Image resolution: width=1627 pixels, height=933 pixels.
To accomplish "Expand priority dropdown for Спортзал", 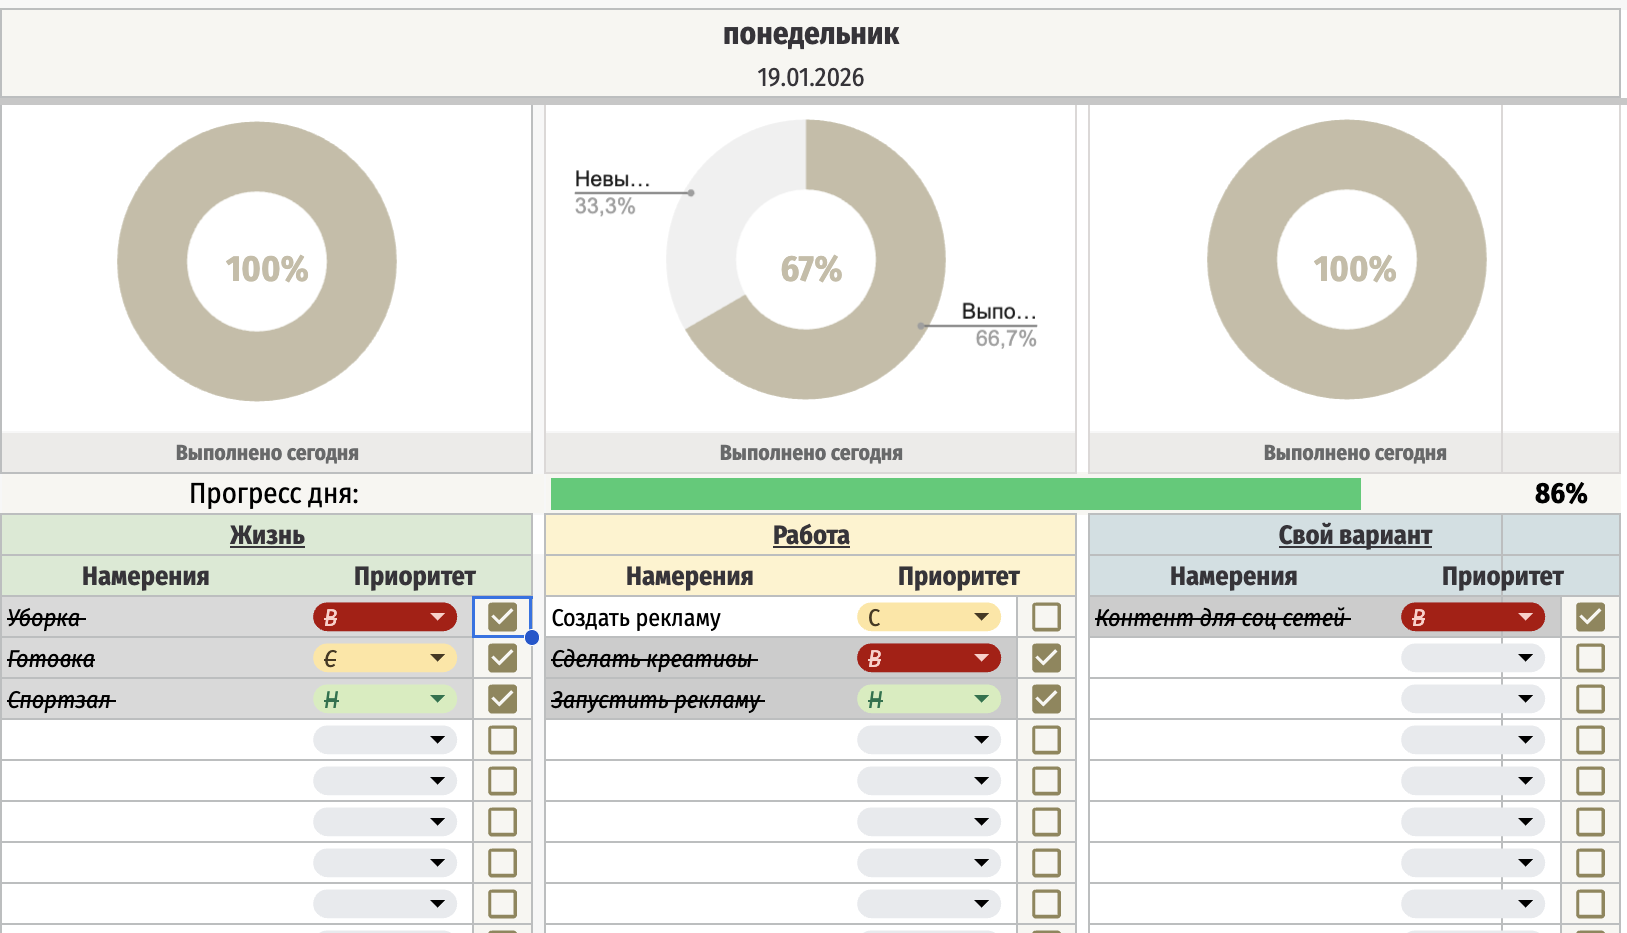I will pos(437,699).
